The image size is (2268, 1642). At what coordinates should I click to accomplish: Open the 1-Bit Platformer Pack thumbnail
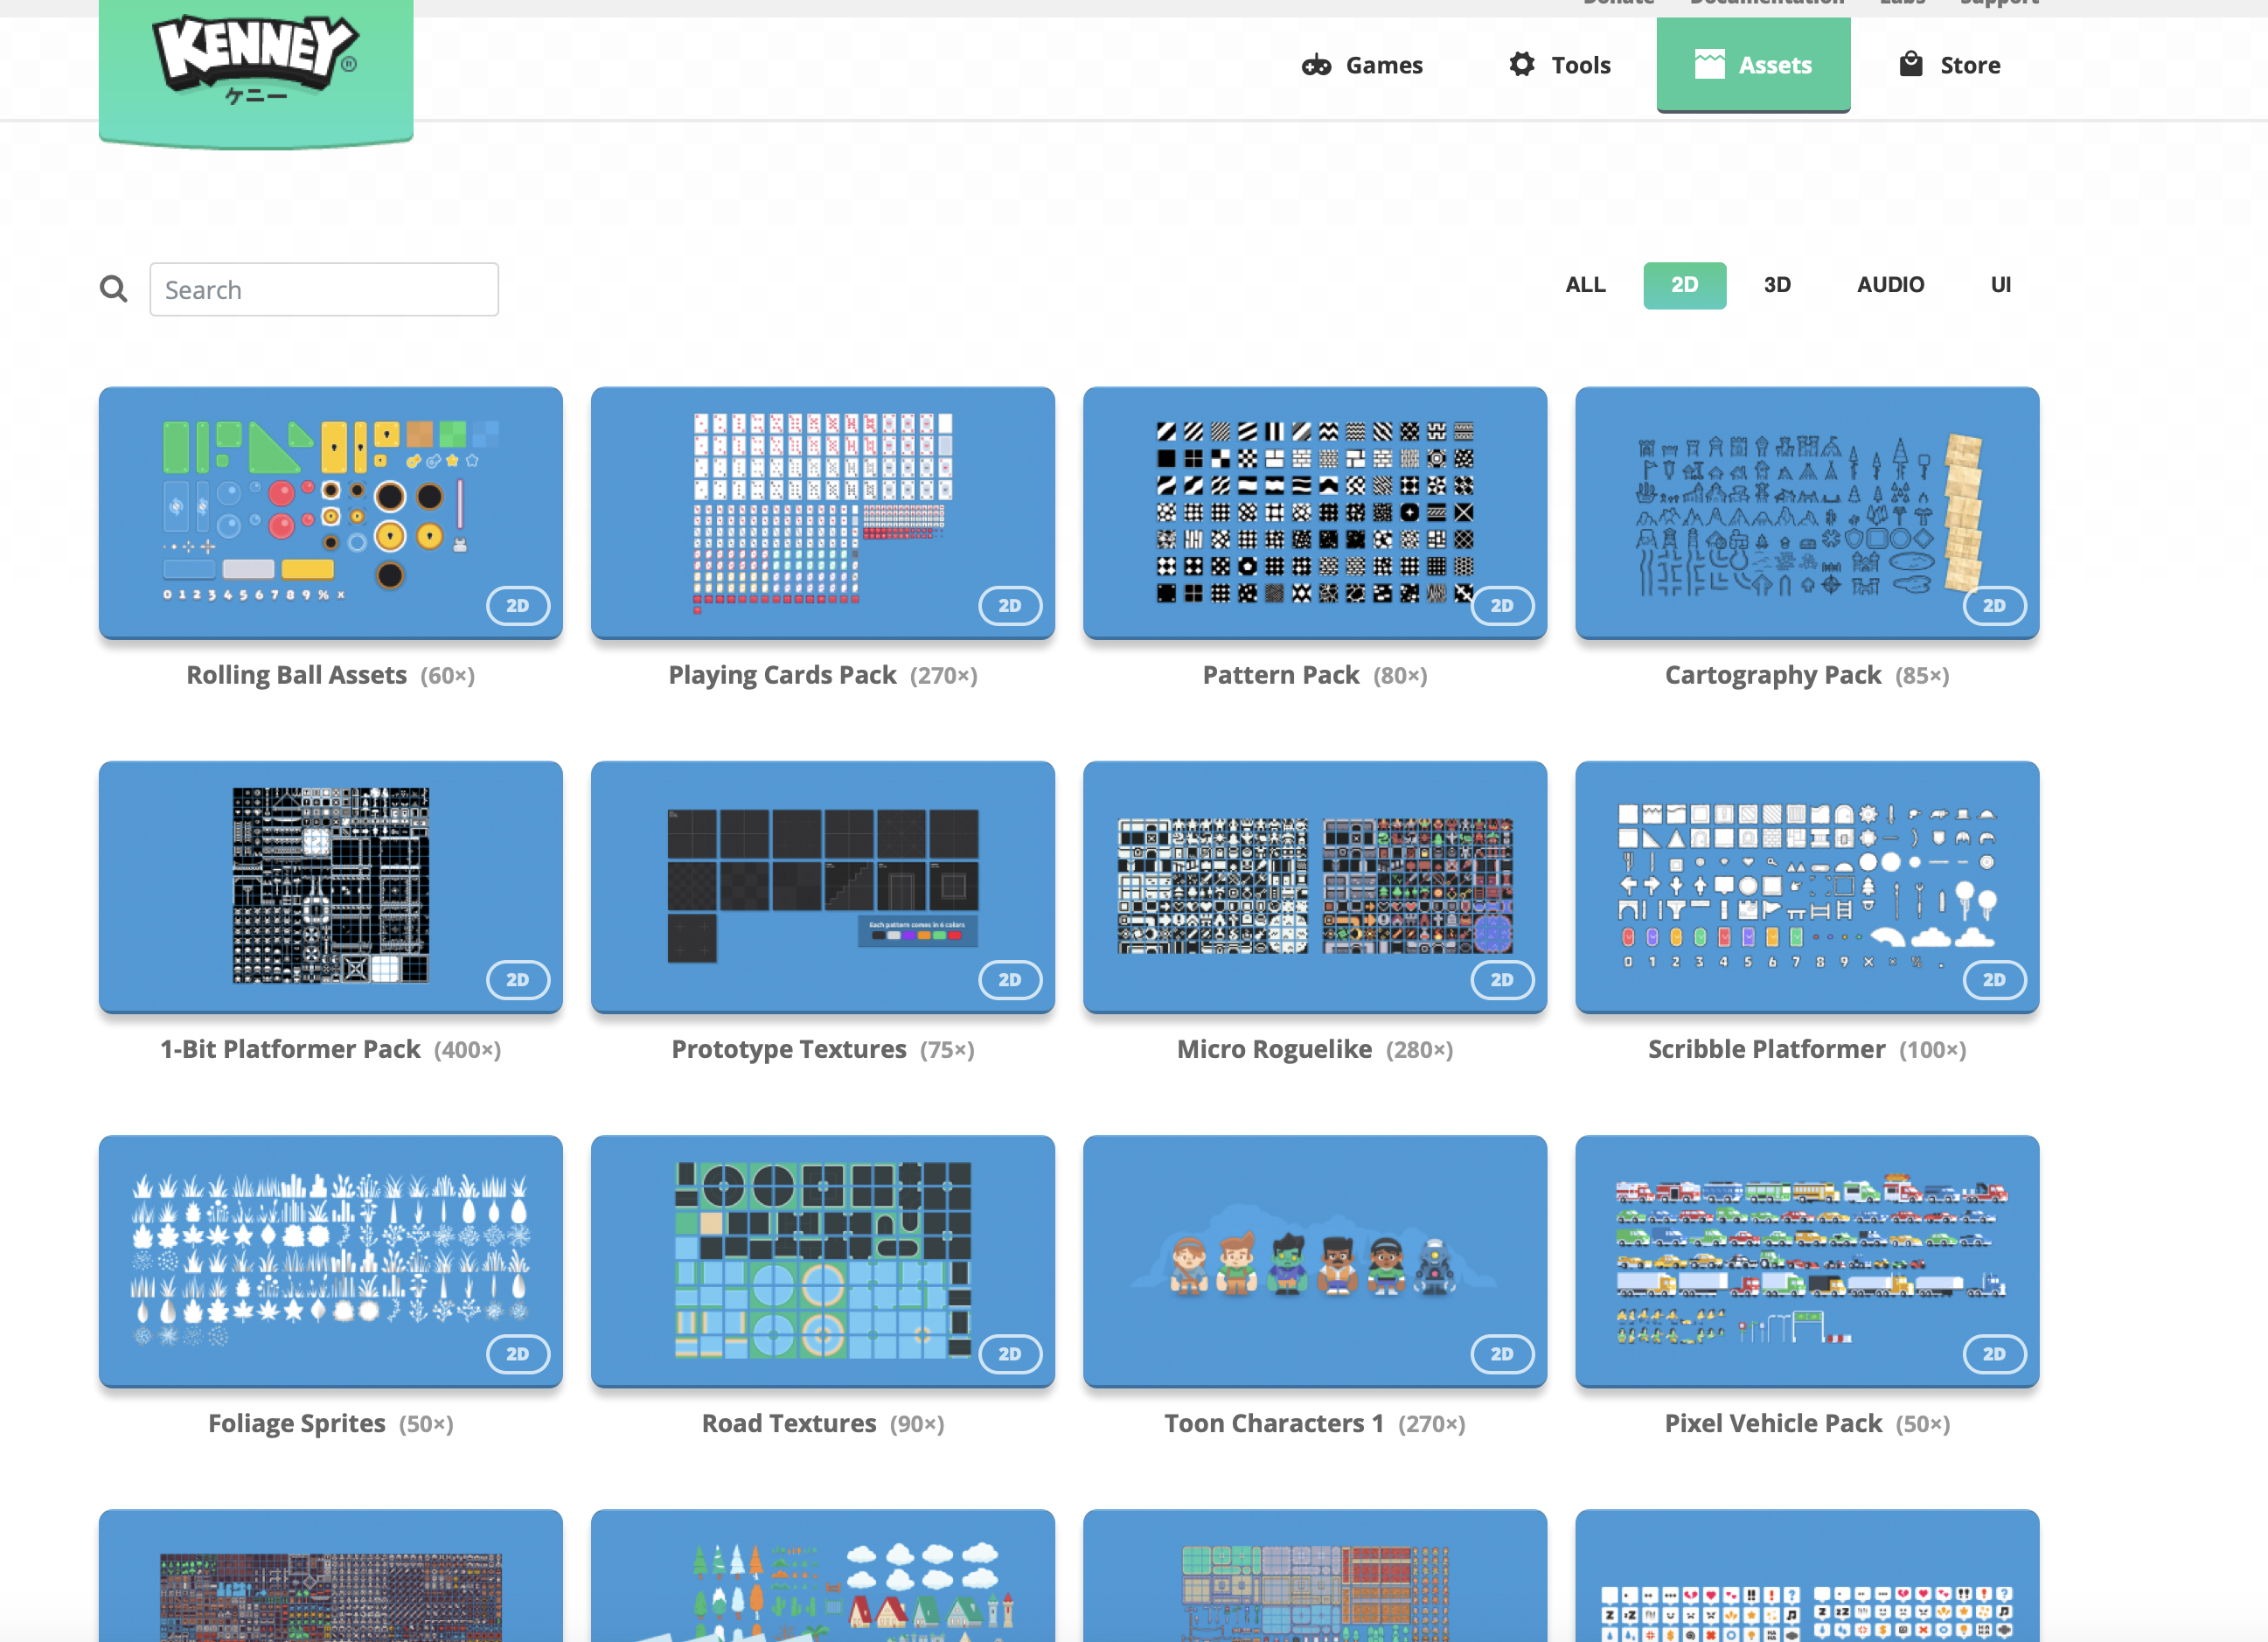click(331, 886)
